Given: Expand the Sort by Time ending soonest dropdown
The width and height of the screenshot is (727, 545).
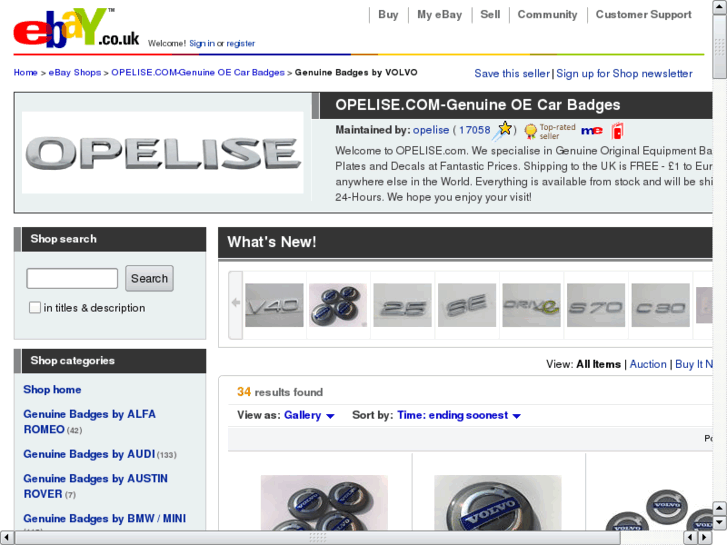Looking at the screenshot, I should (x=459, y=415).
